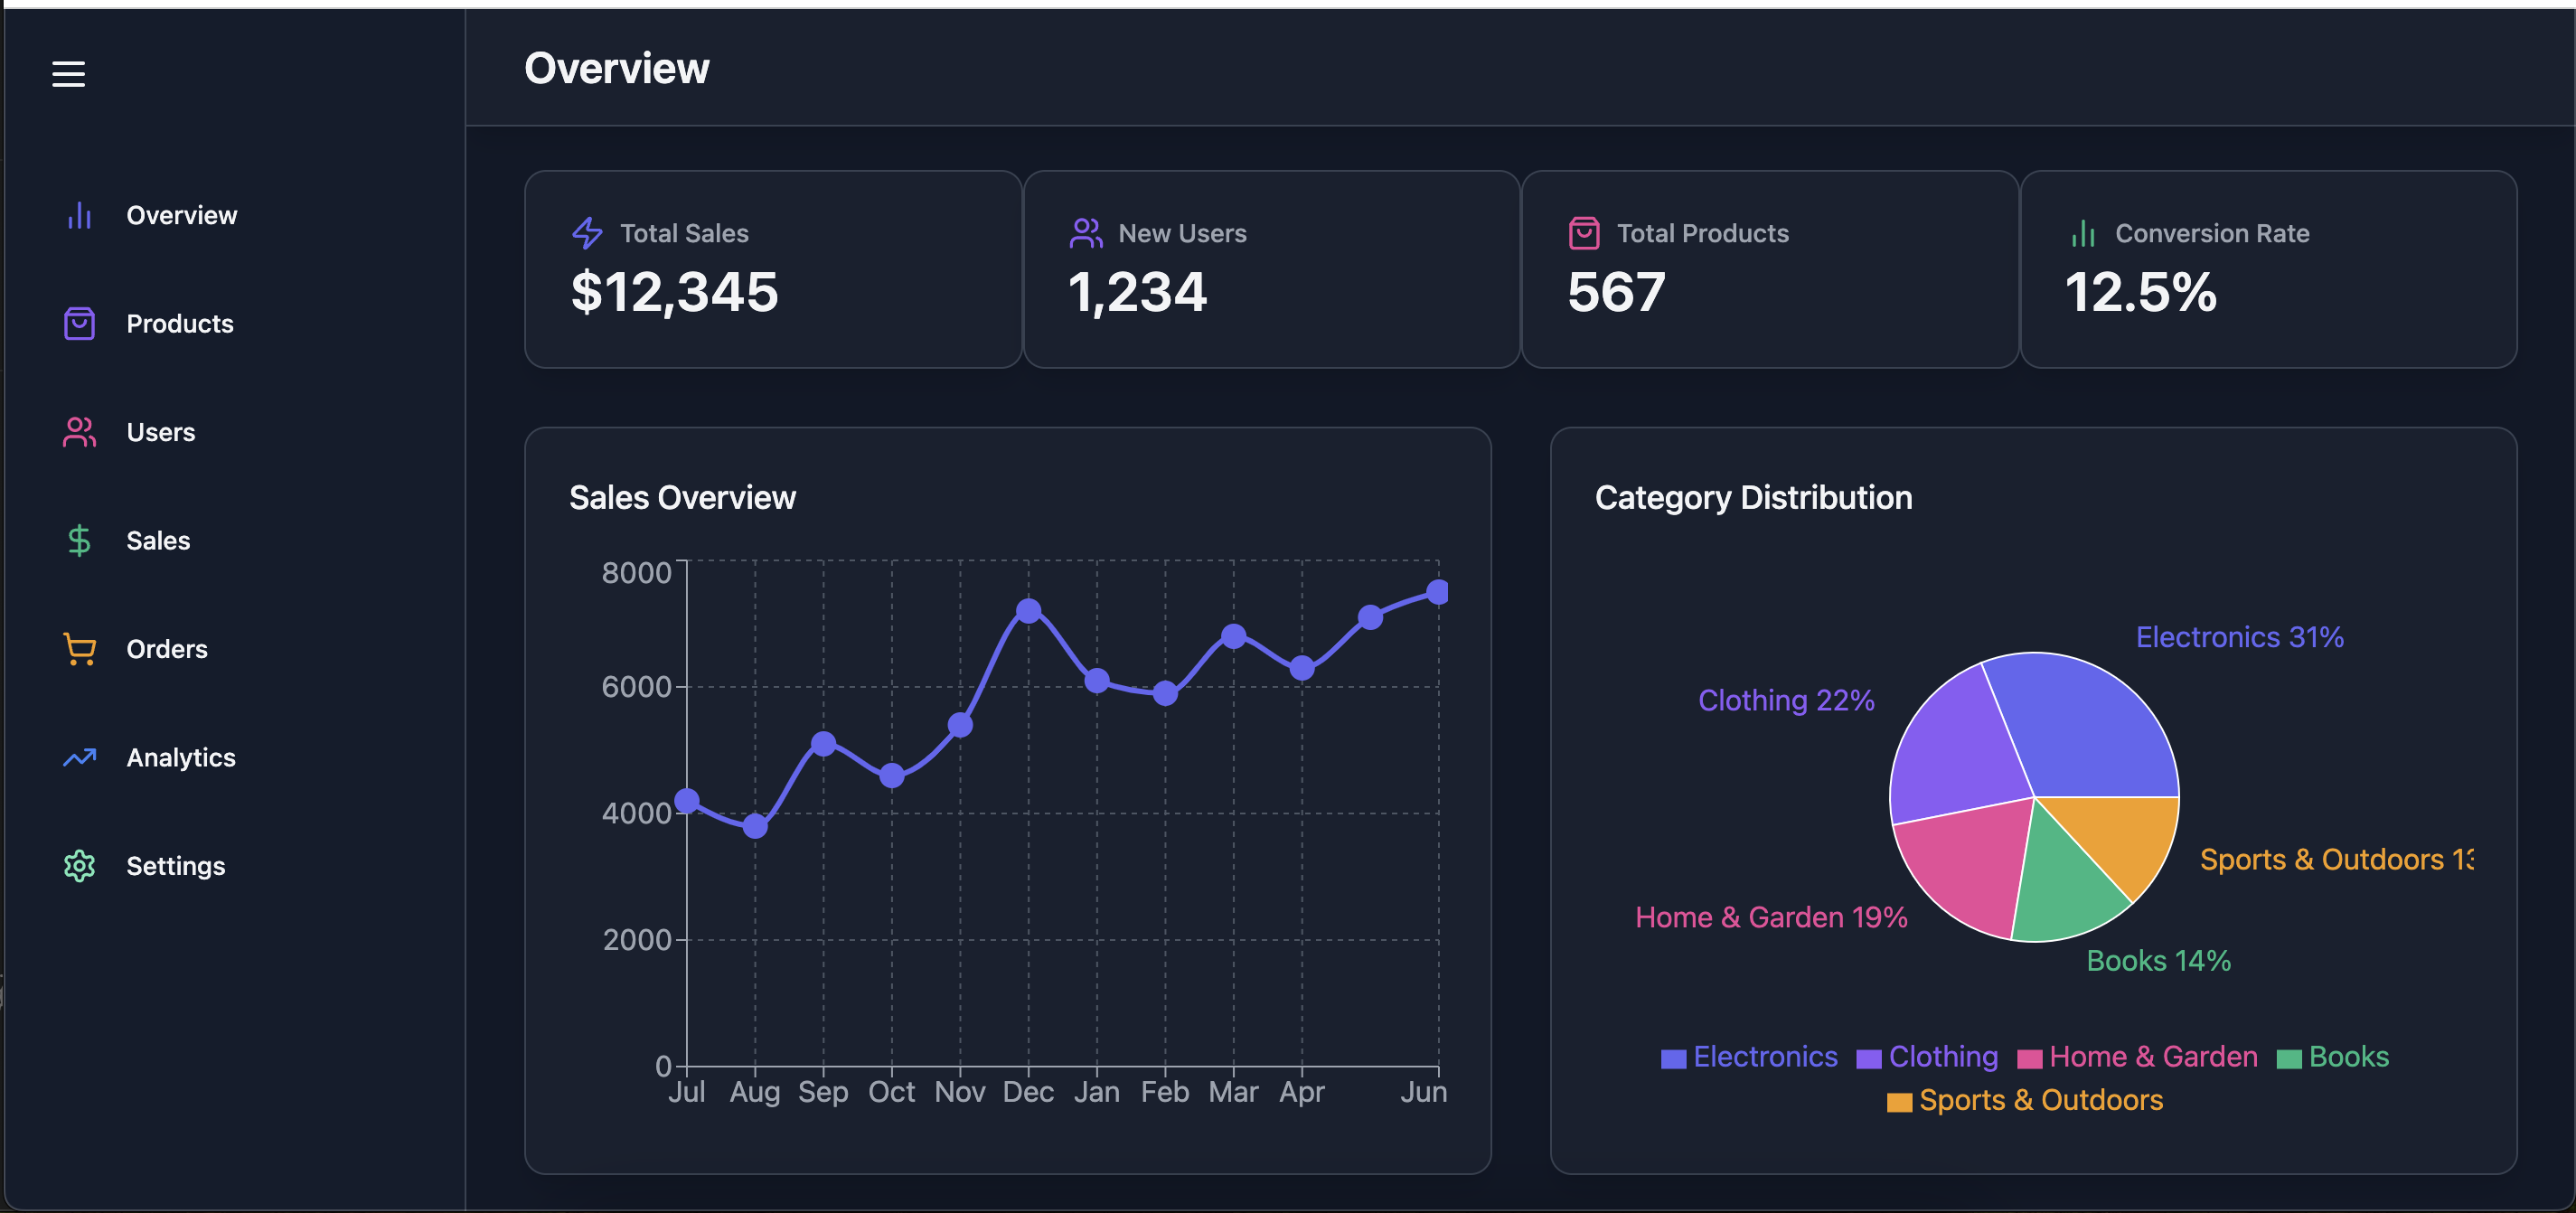This screenshot has width=2576, height=1213.
Task: Click the Products shopping bag sidebar icon
Action: 79,323
